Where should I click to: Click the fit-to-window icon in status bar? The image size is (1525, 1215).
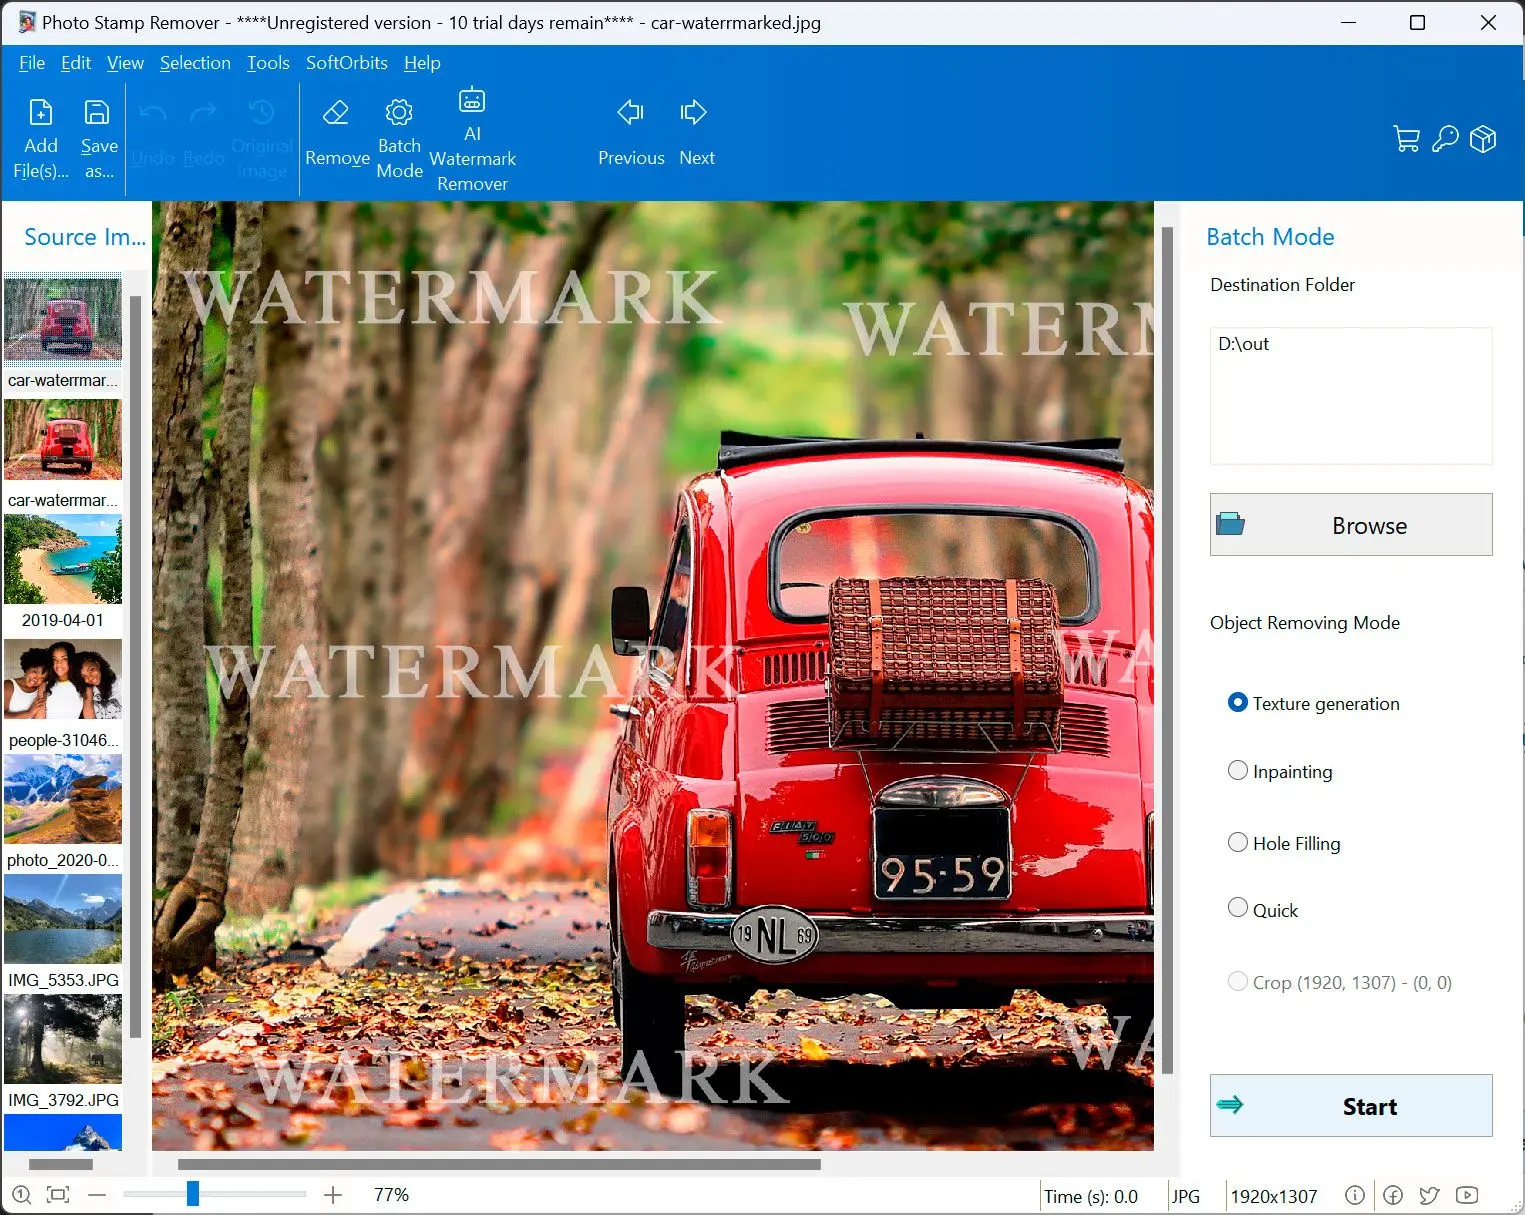[58, 1194]
